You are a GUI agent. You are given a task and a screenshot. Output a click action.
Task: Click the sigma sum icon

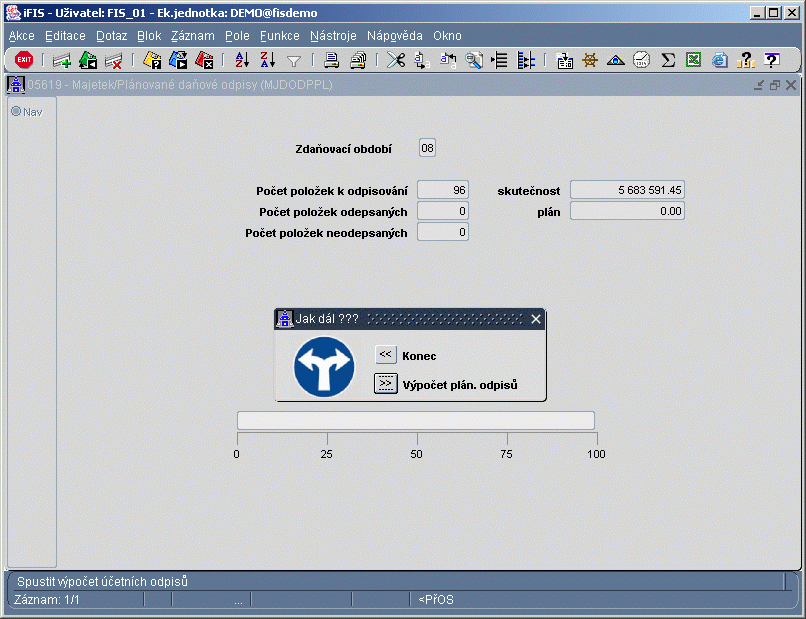668,61
